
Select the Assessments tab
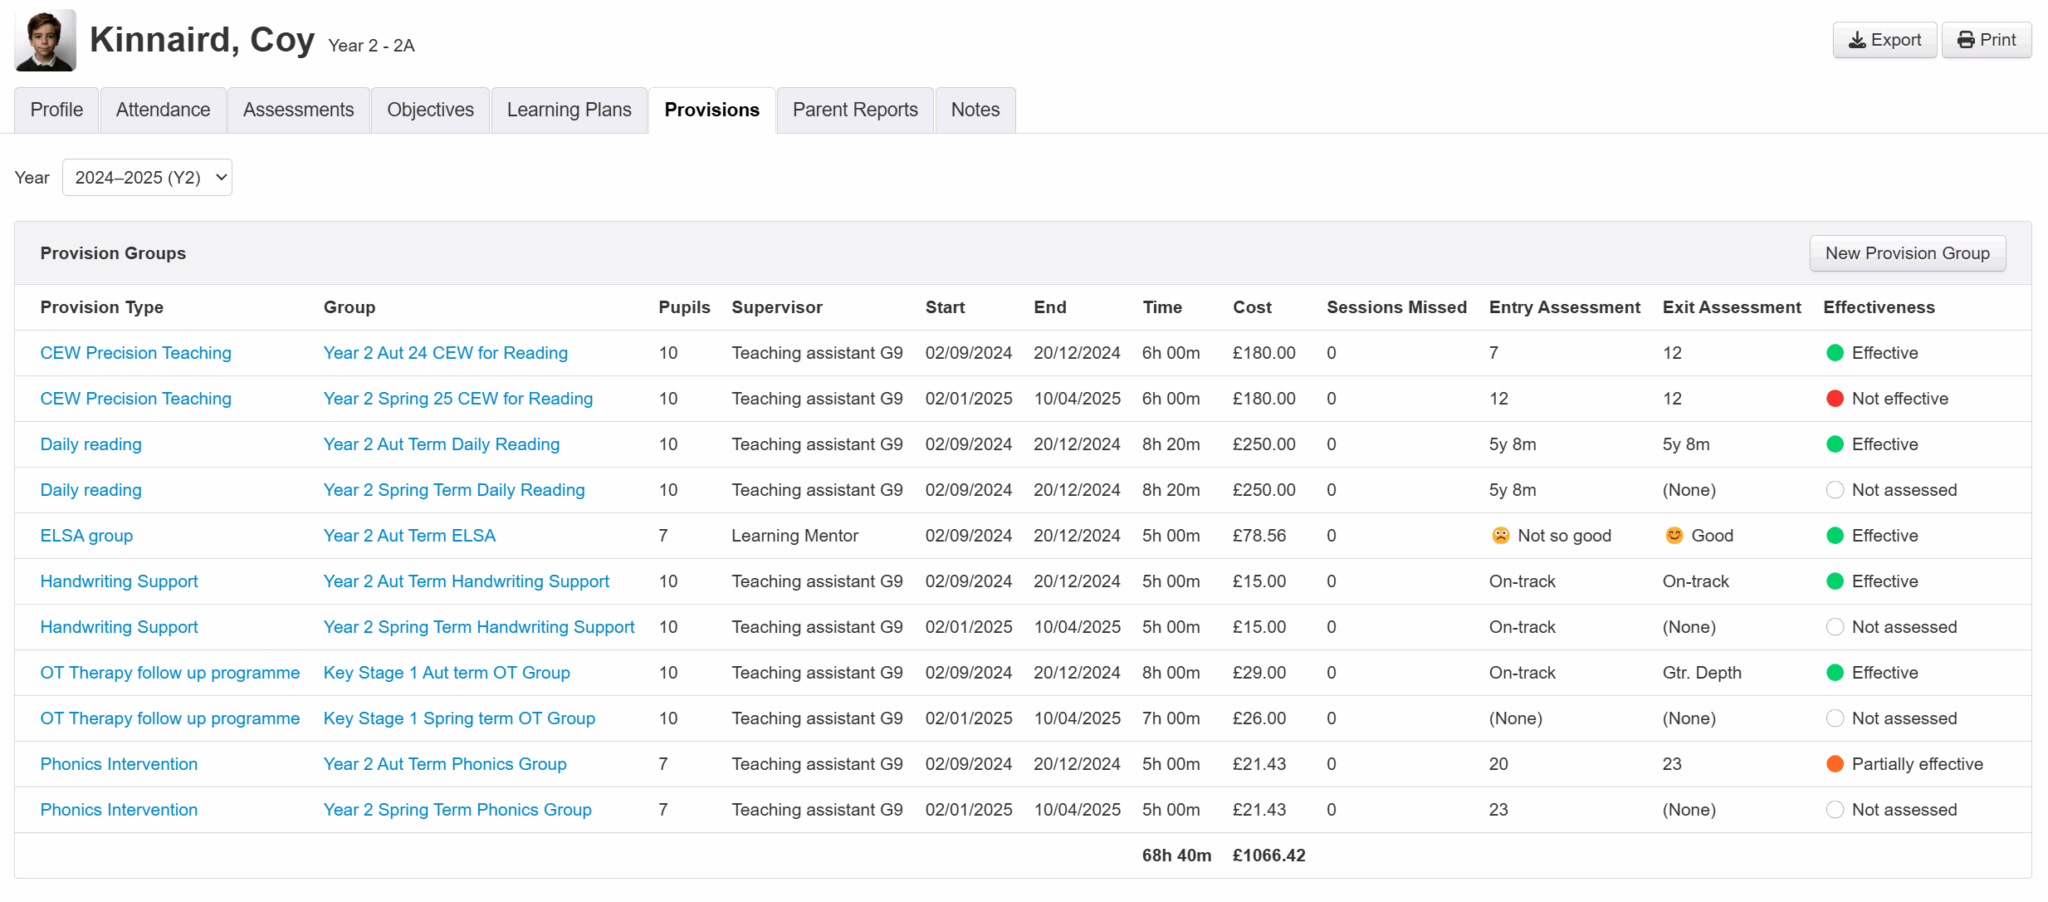click(x=298, y=110)
